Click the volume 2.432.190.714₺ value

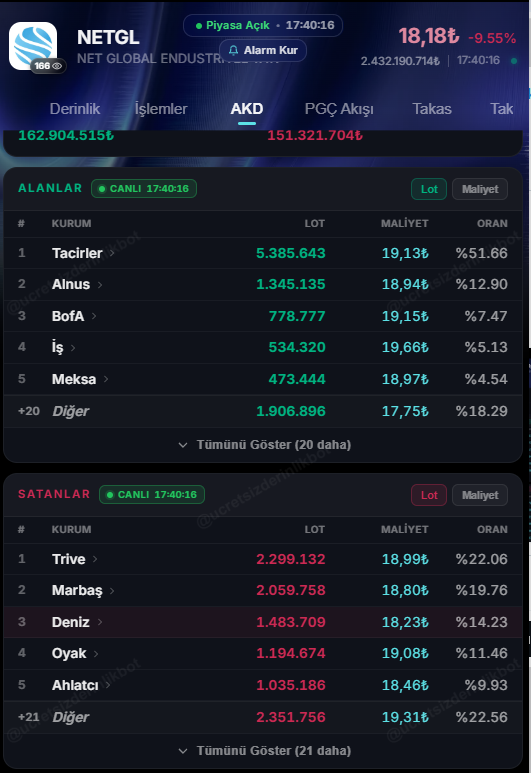400,61
